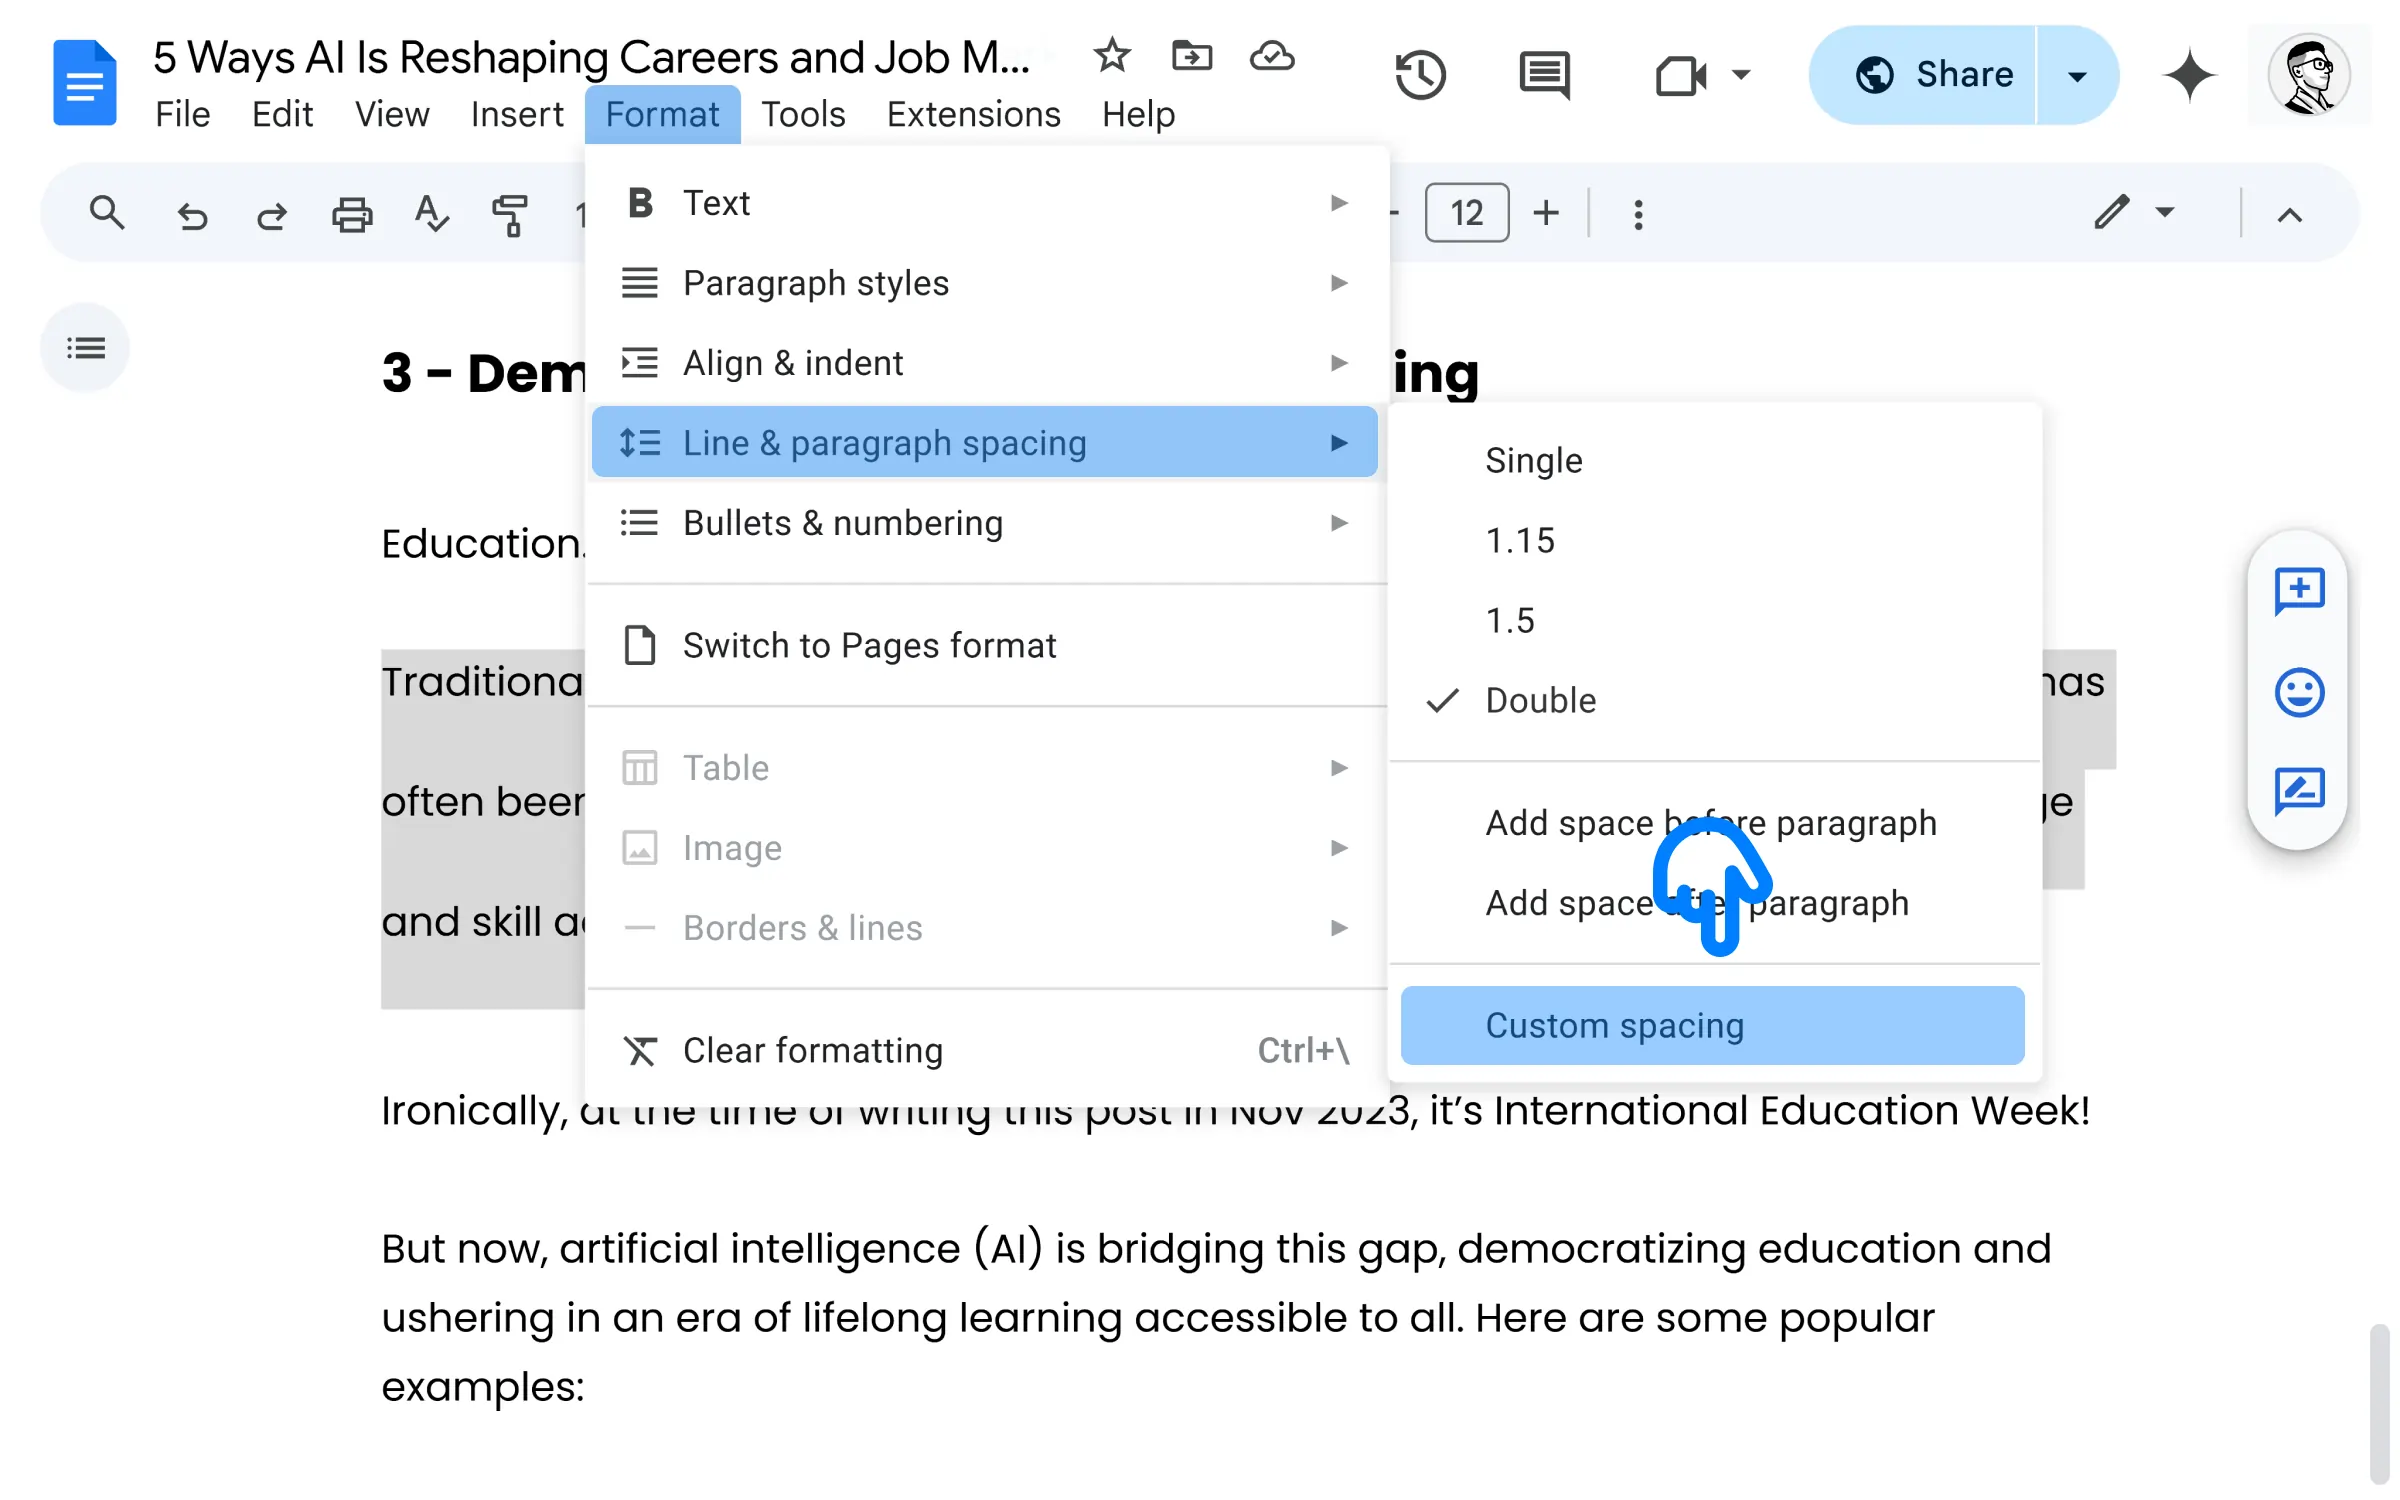Add emoji reaction from side panel
This screenshot has width=2400, height=1500.
[x=2299, y=692]
